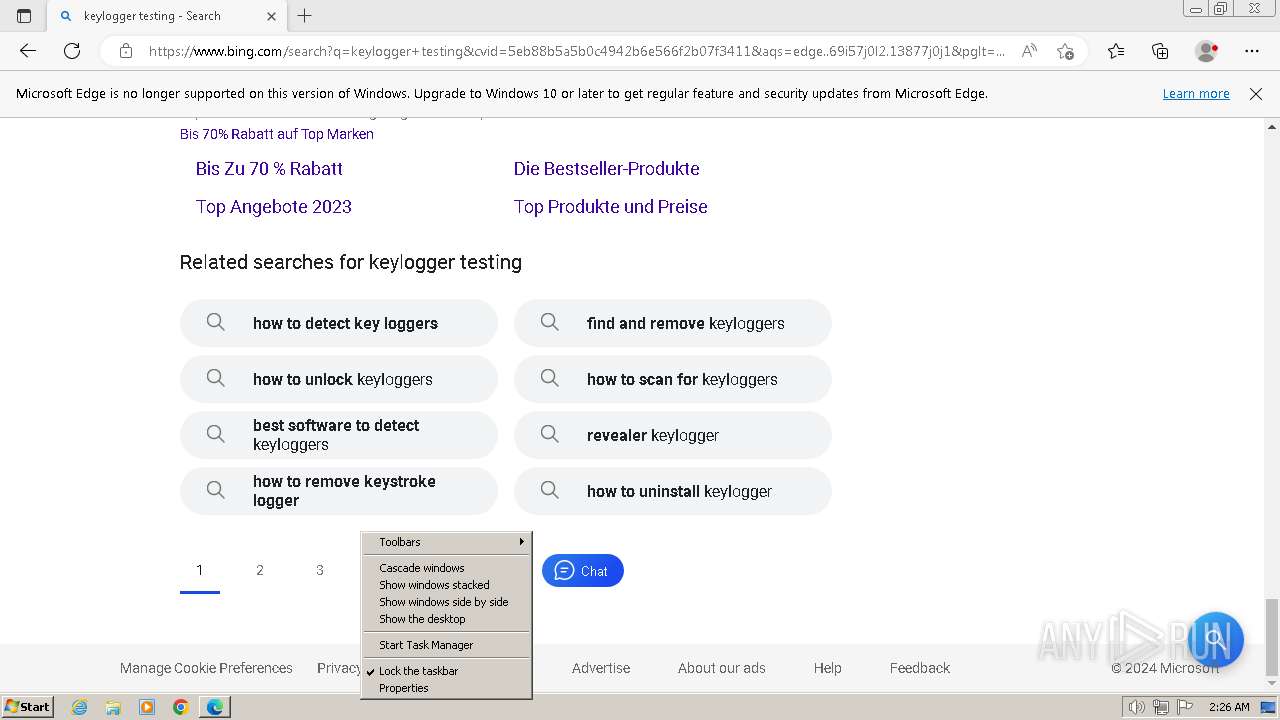Open the Action Center flag icon
Viewport: 1280px width, 720px height.
click(x=1184, y=708)
